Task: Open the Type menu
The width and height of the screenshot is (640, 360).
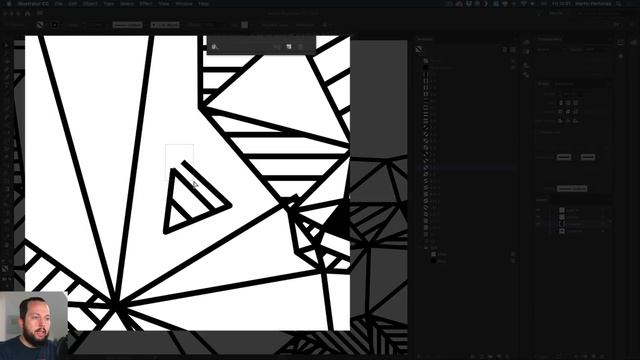Action: (109, 4)
